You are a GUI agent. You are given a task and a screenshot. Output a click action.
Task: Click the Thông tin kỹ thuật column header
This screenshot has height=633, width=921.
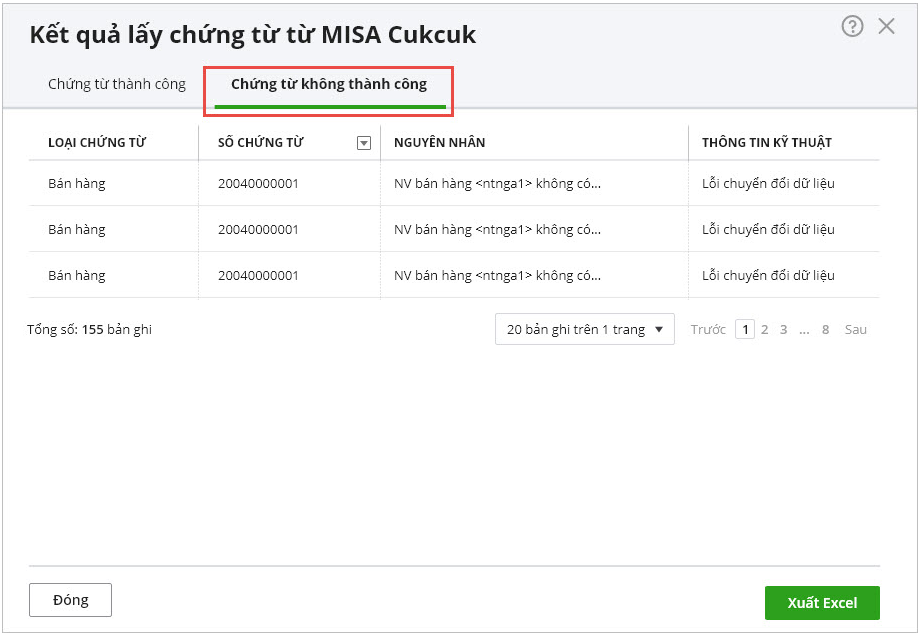point(767,143)
